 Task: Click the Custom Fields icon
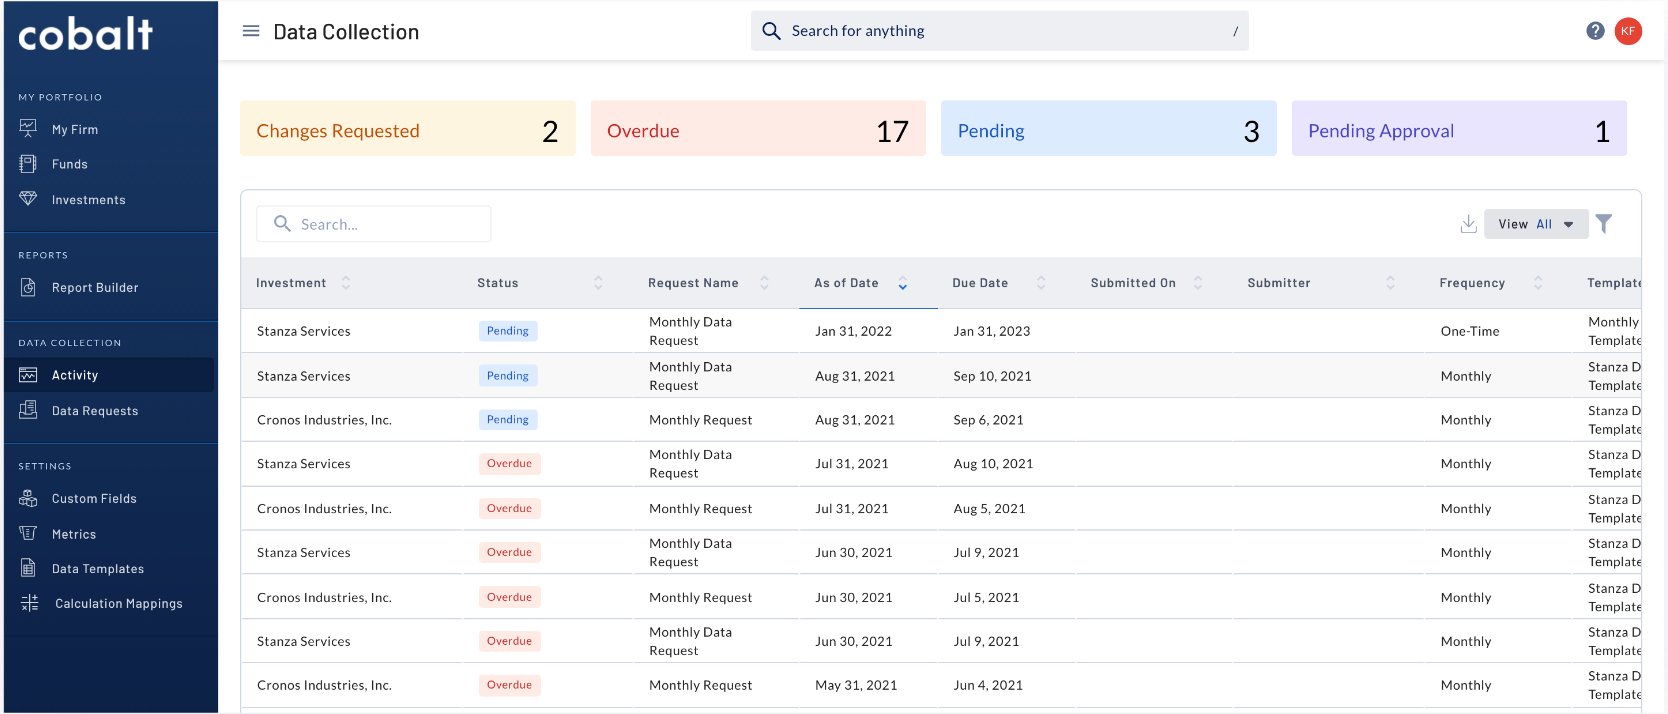(28, 498)
